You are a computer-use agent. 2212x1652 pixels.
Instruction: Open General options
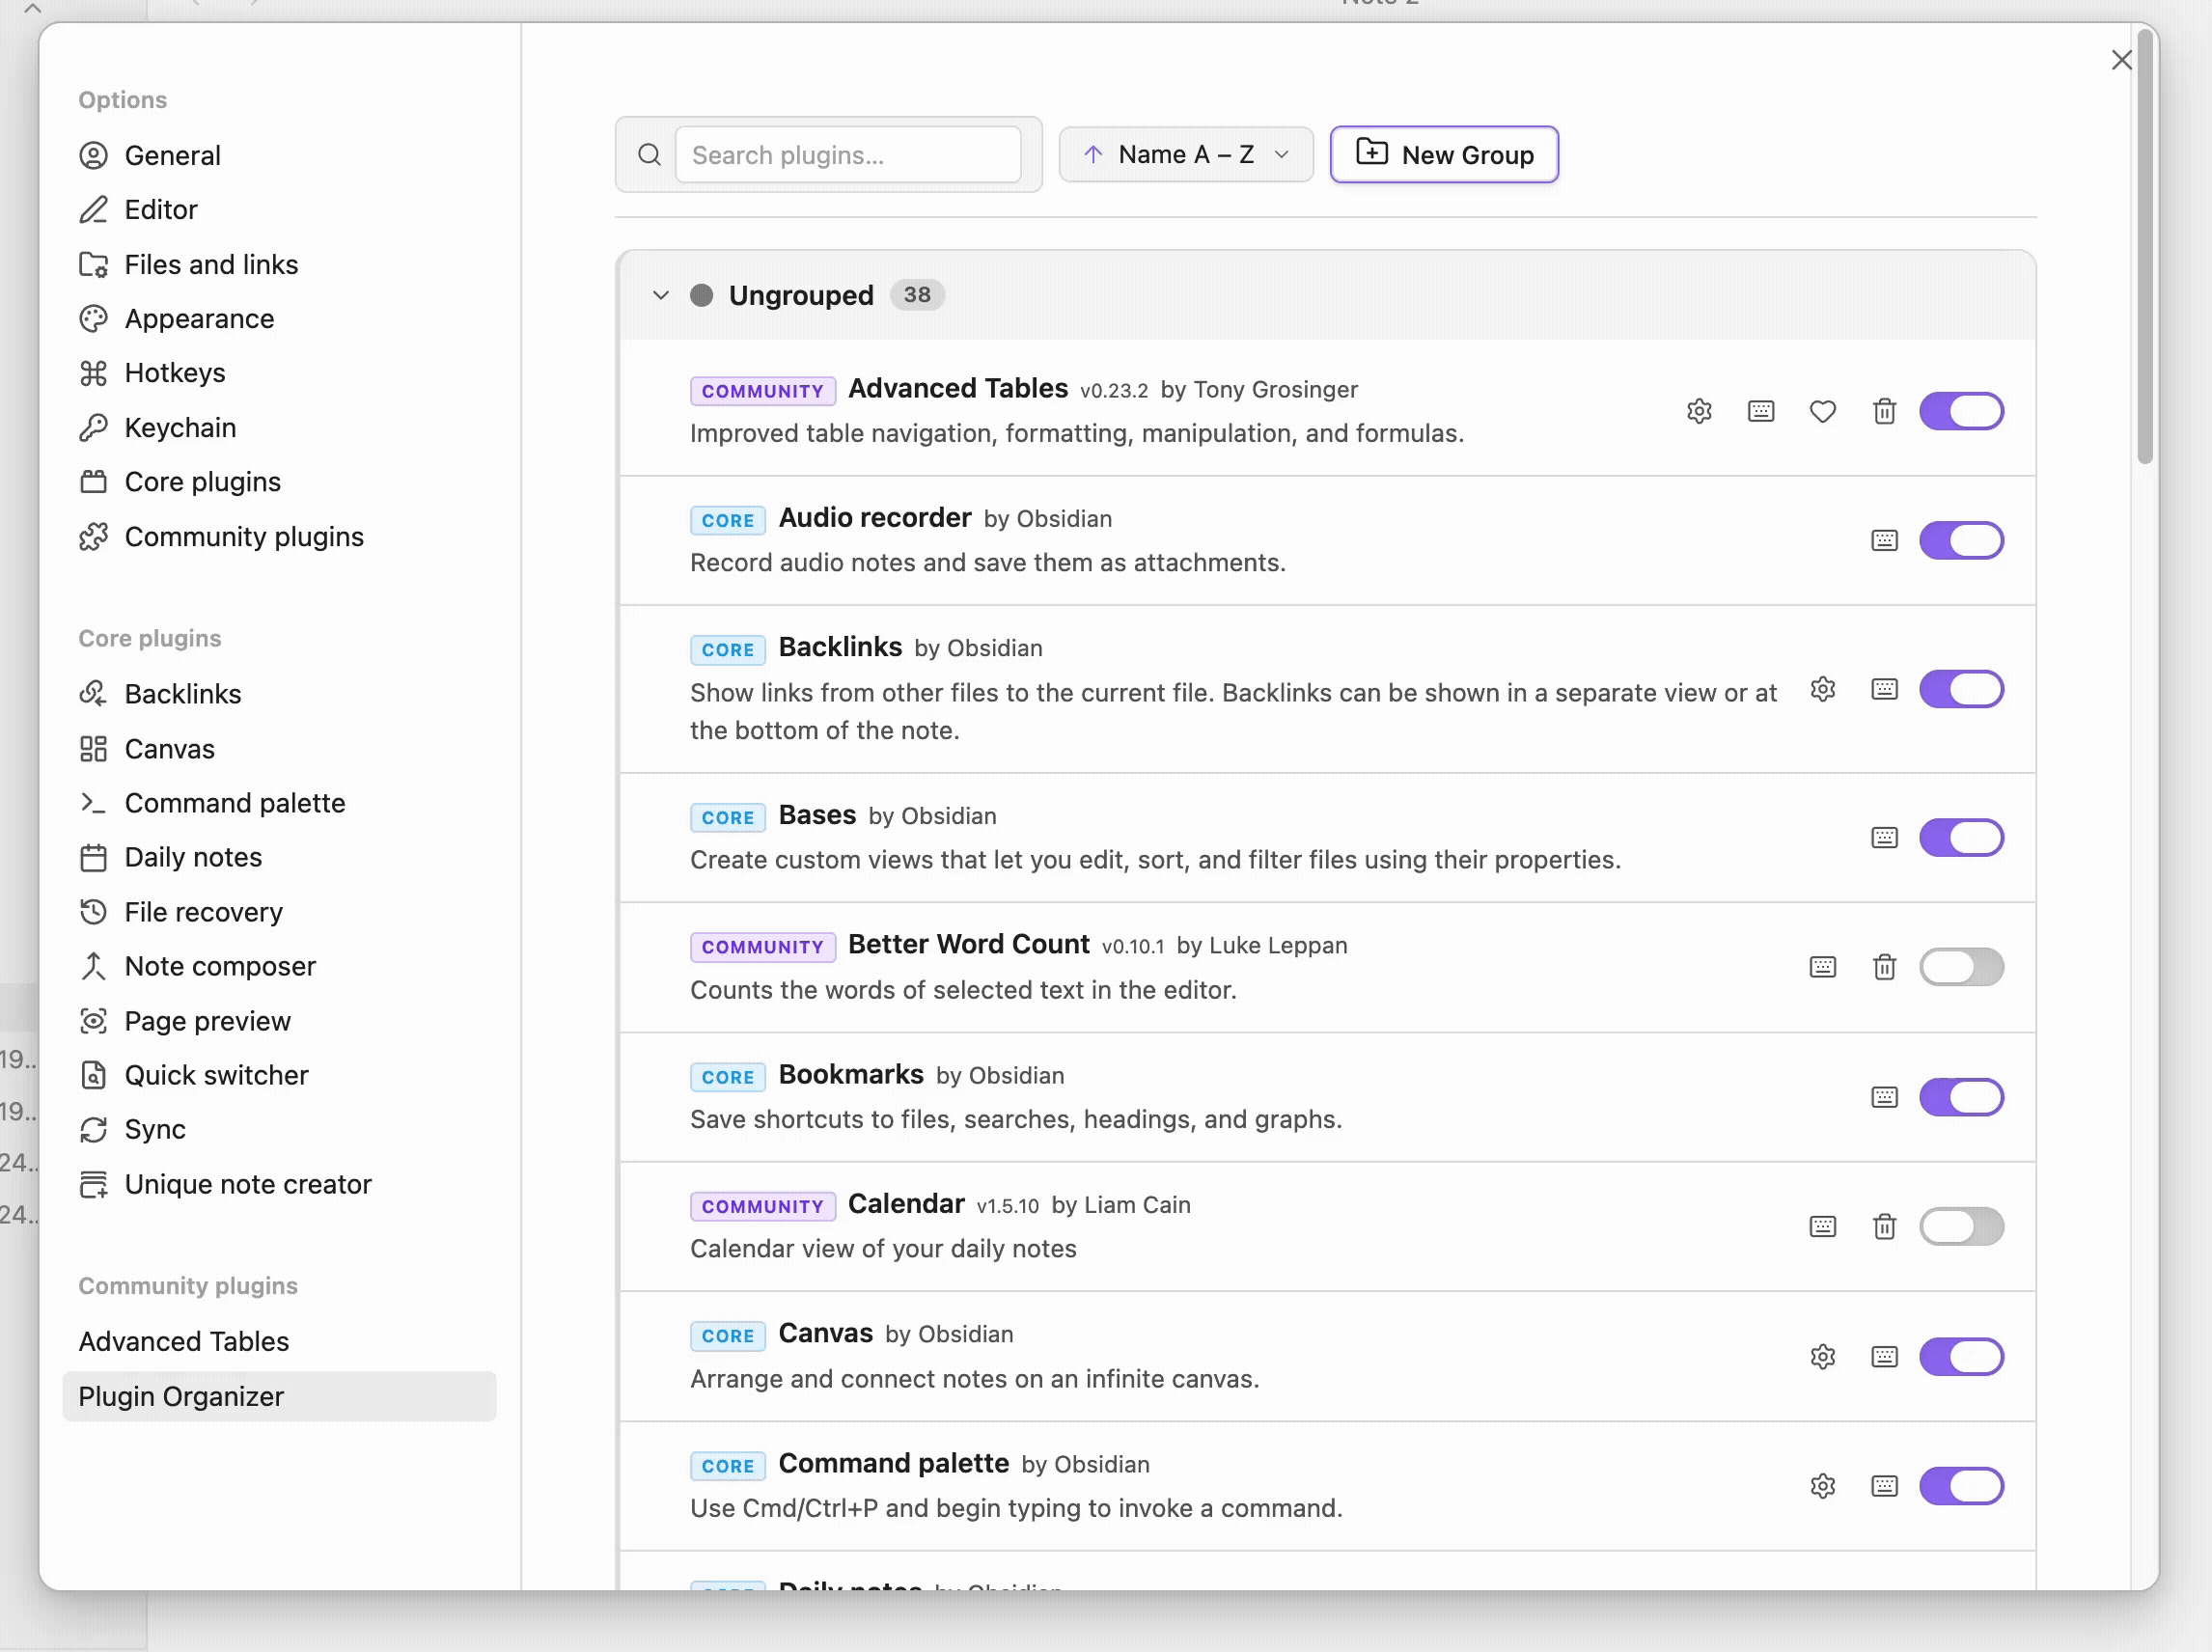pos(279,155)
